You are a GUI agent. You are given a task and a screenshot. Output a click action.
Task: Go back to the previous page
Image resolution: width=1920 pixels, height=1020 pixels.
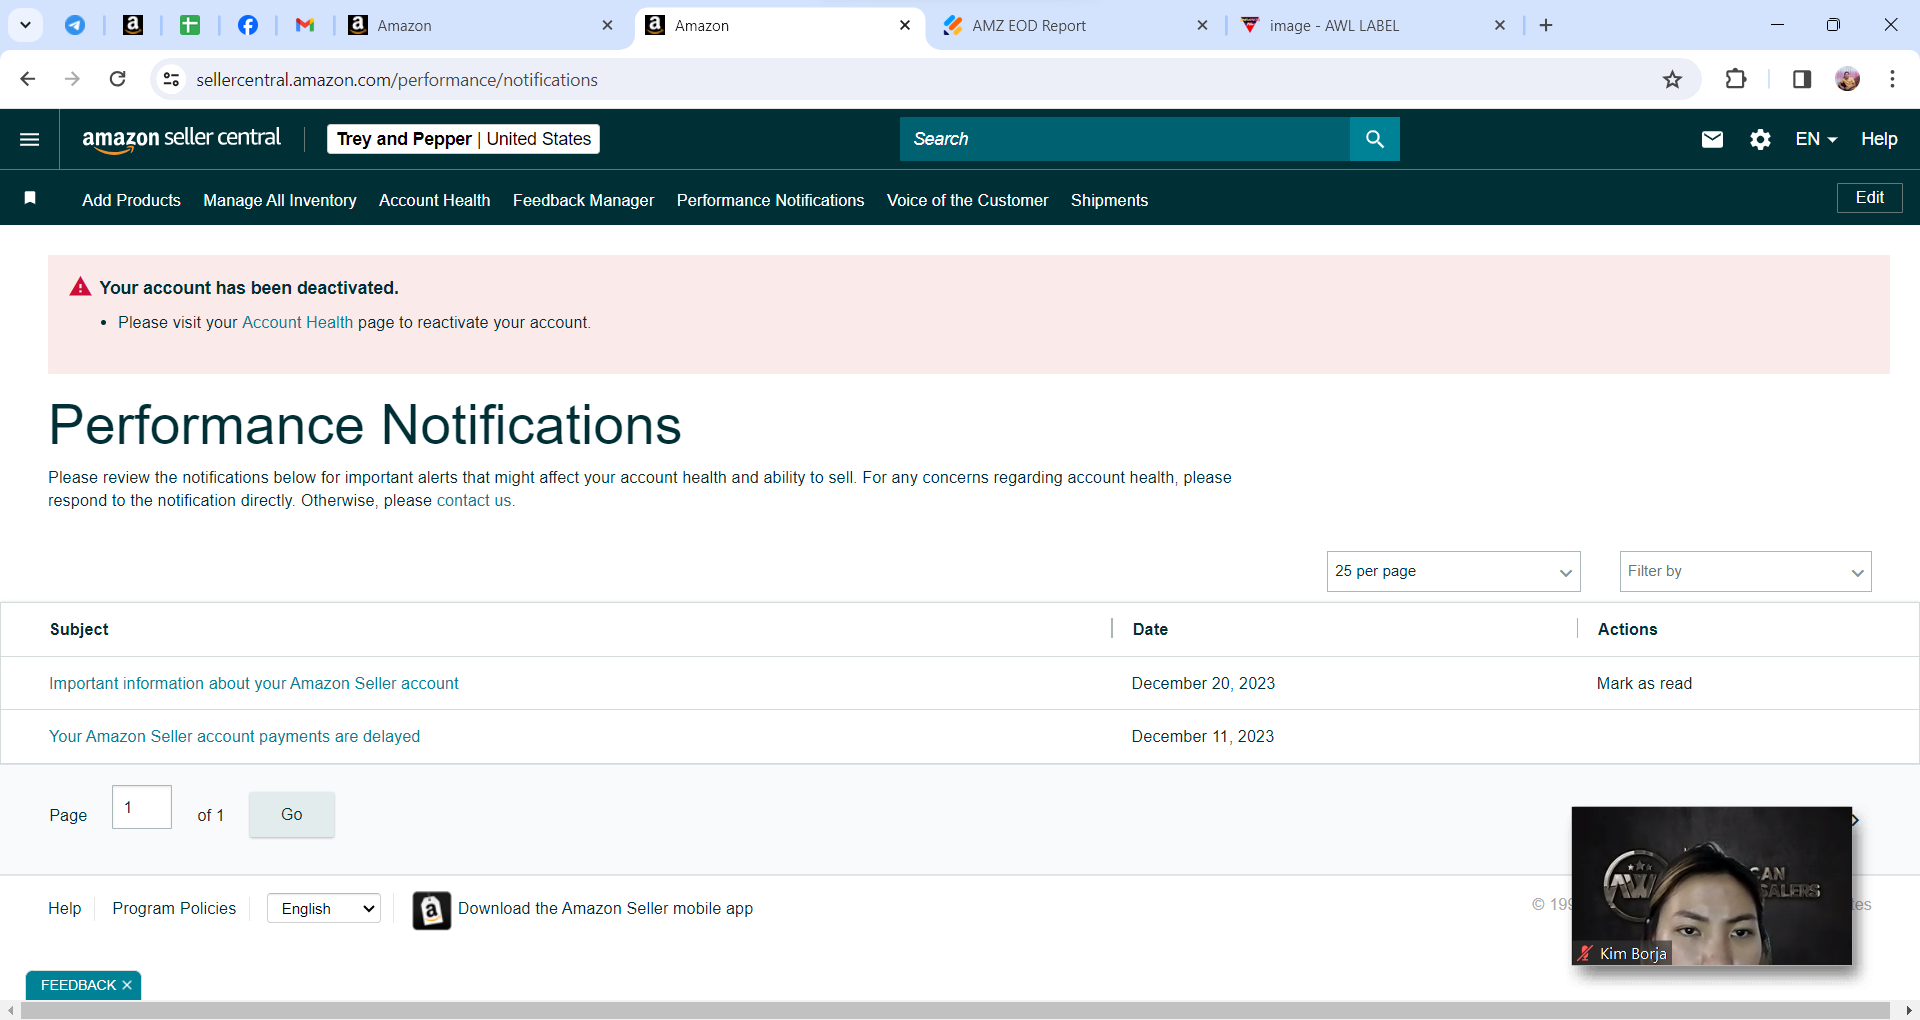coord(28,79)
